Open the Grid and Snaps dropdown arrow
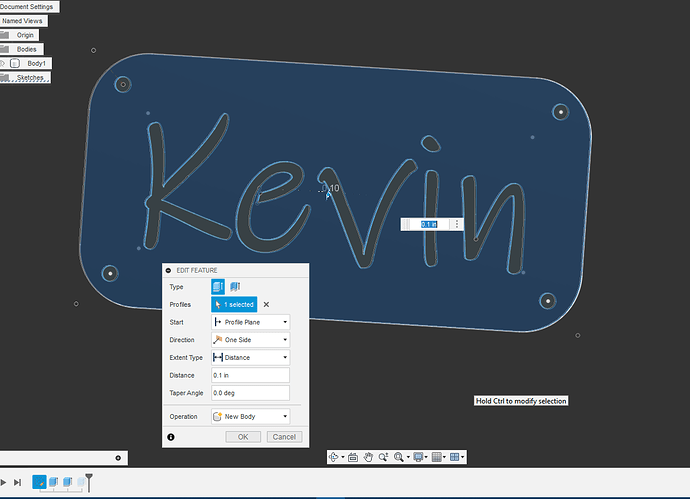The width and height of the screenshot is (690, 499). tap(444, 458)
